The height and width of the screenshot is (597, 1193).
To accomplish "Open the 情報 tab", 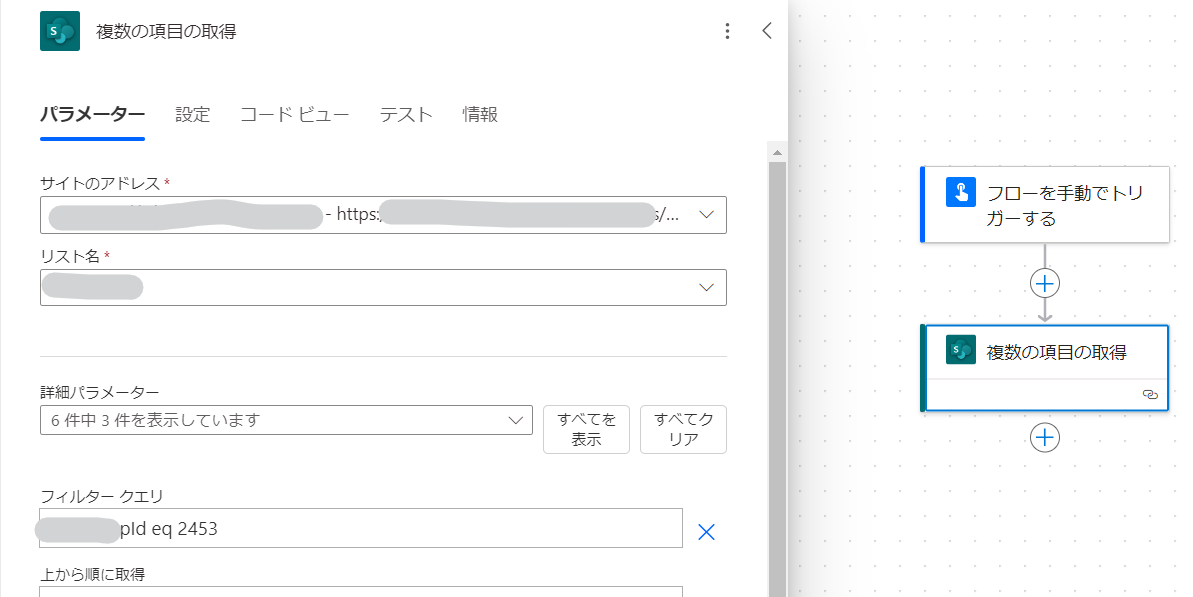I will [x=479, y=115].
